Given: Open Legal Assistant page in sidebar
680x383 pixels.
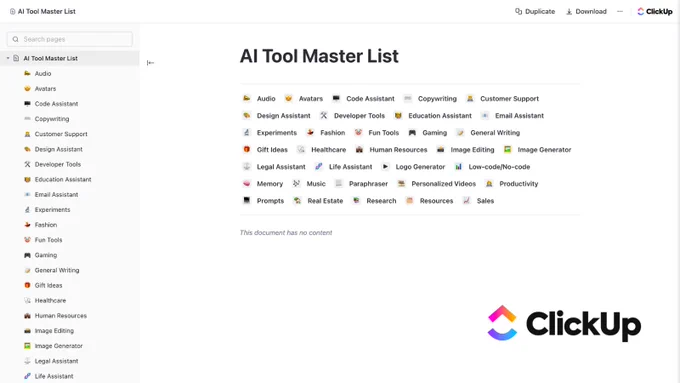Looking at the screenshot, I should [x=56, y=361].
